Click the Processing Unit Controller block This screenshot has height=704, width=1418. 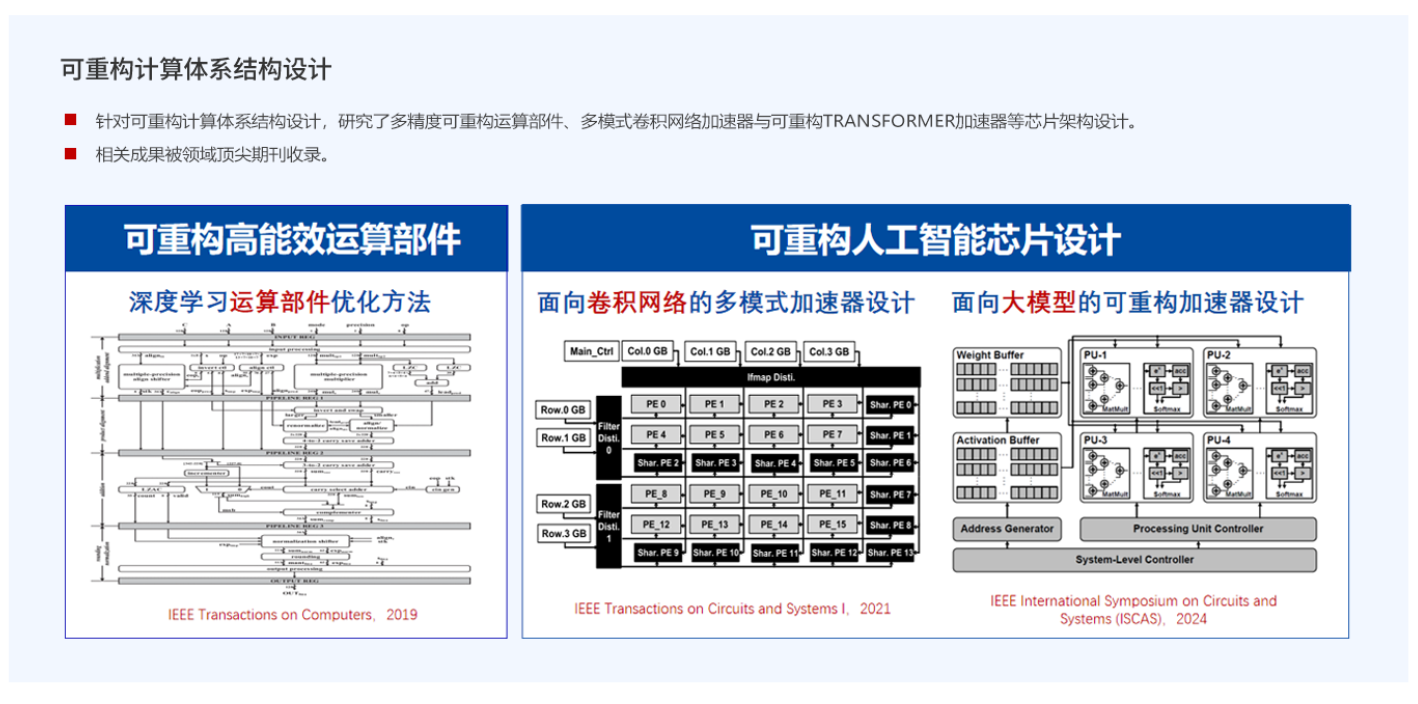coord(1197,529)
